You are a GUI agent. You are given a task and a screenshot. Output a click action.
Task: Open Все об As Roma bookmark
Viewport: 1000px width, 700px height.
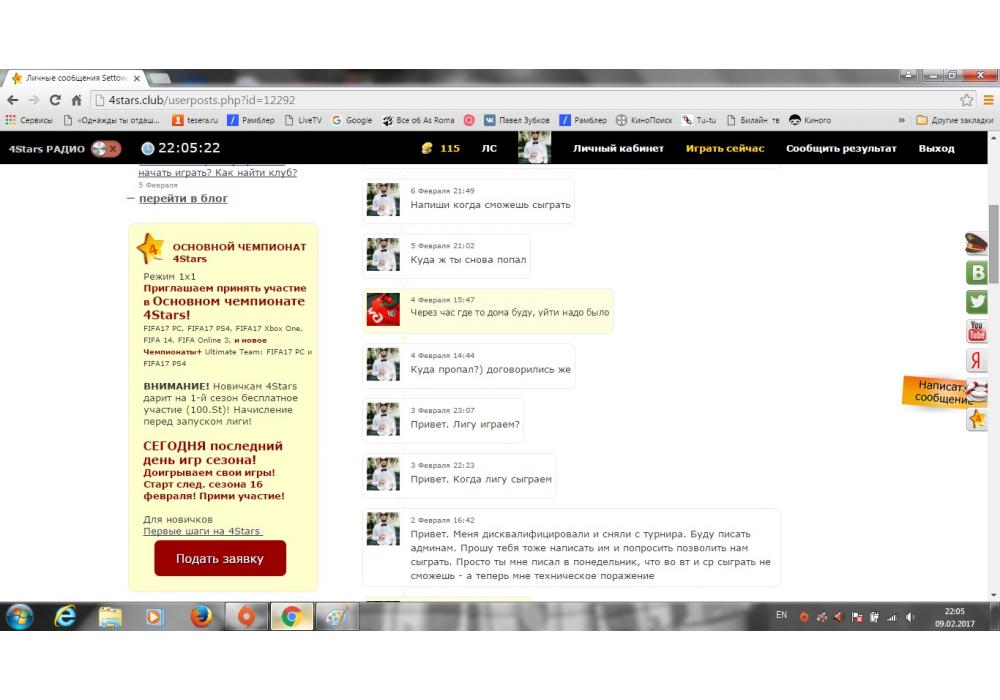pos(418,120)
